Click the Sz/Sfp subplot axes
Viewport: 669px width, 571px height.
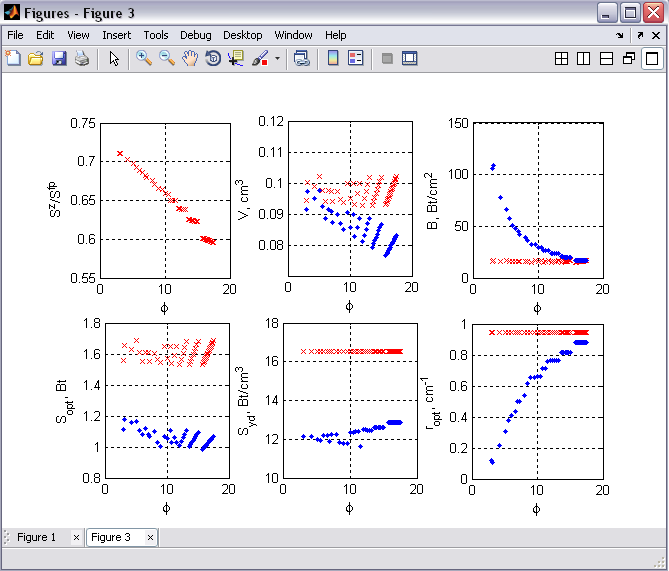[166, 201]
